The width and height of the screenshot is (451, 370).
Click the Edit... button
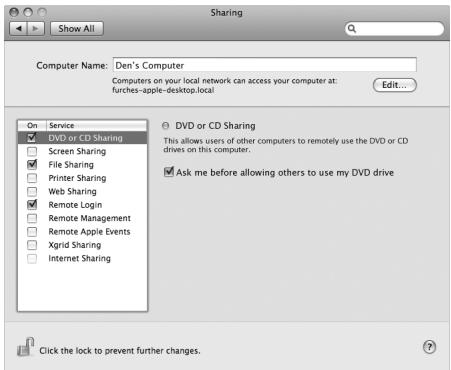click(395, 85)
